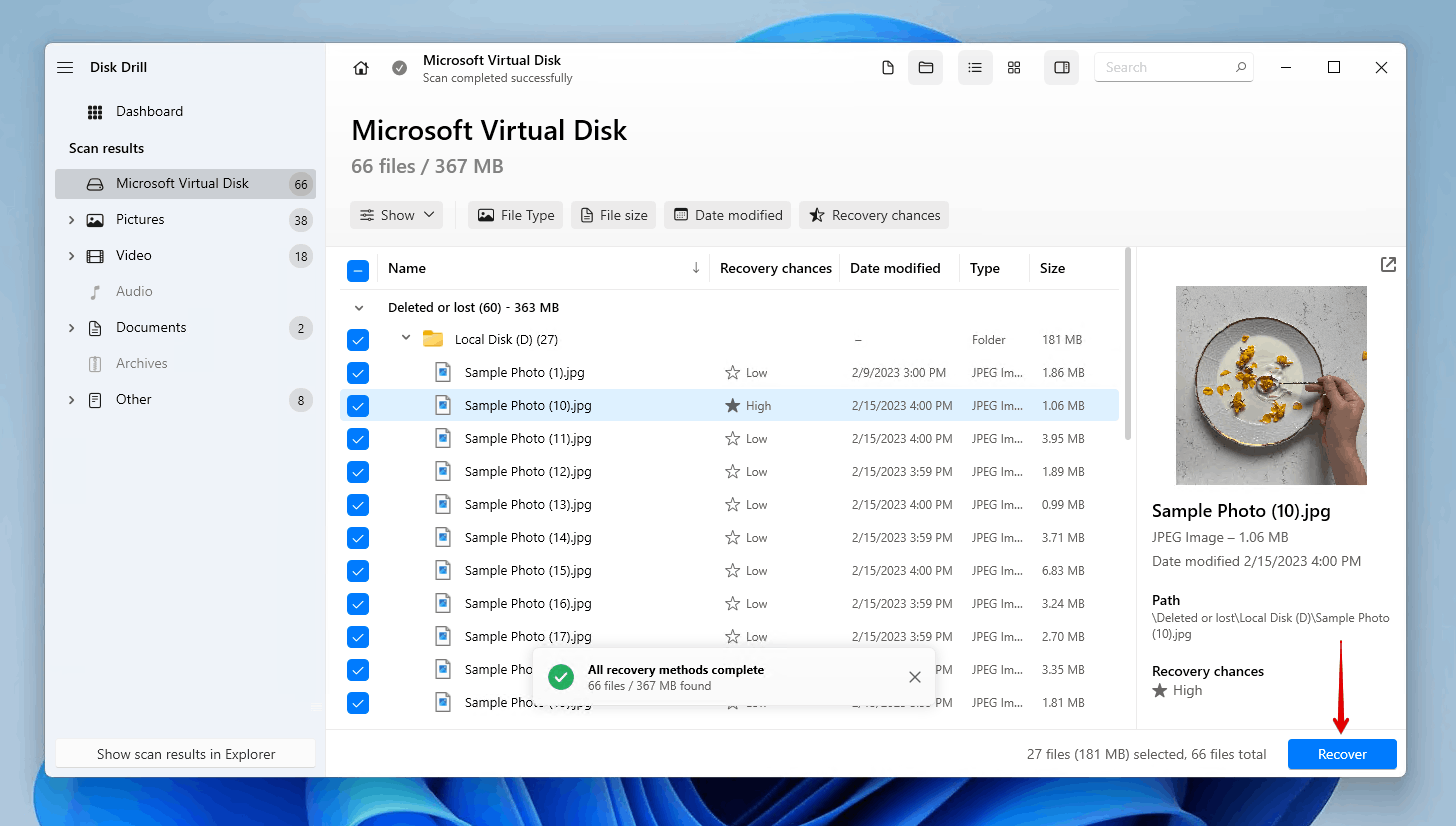Click the scan completed checkmark icon

click(399, 68)
